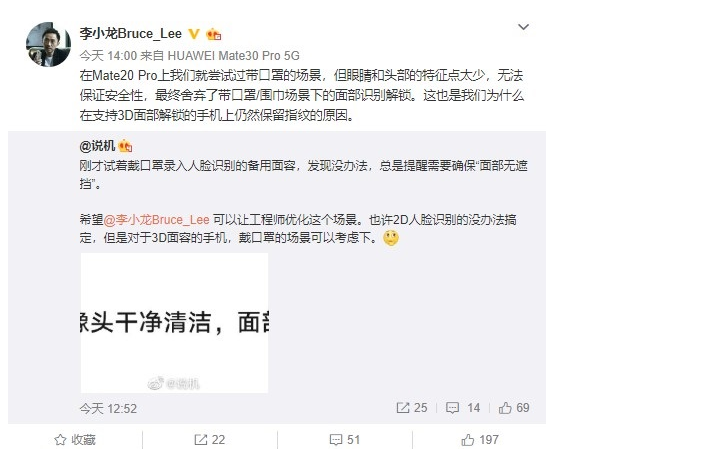
Task: Enlarge the quoted post image thumbnail
Action: 174,323
